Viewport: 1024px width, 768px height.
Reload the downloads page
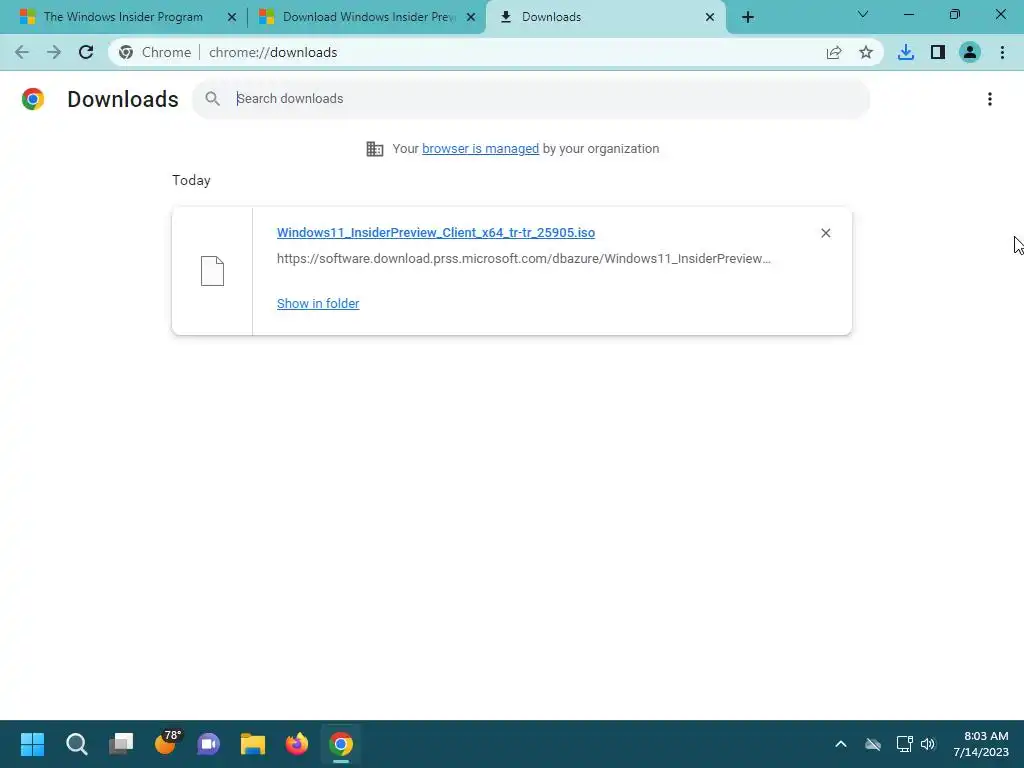pyautogui.click(x=86, y=52)
